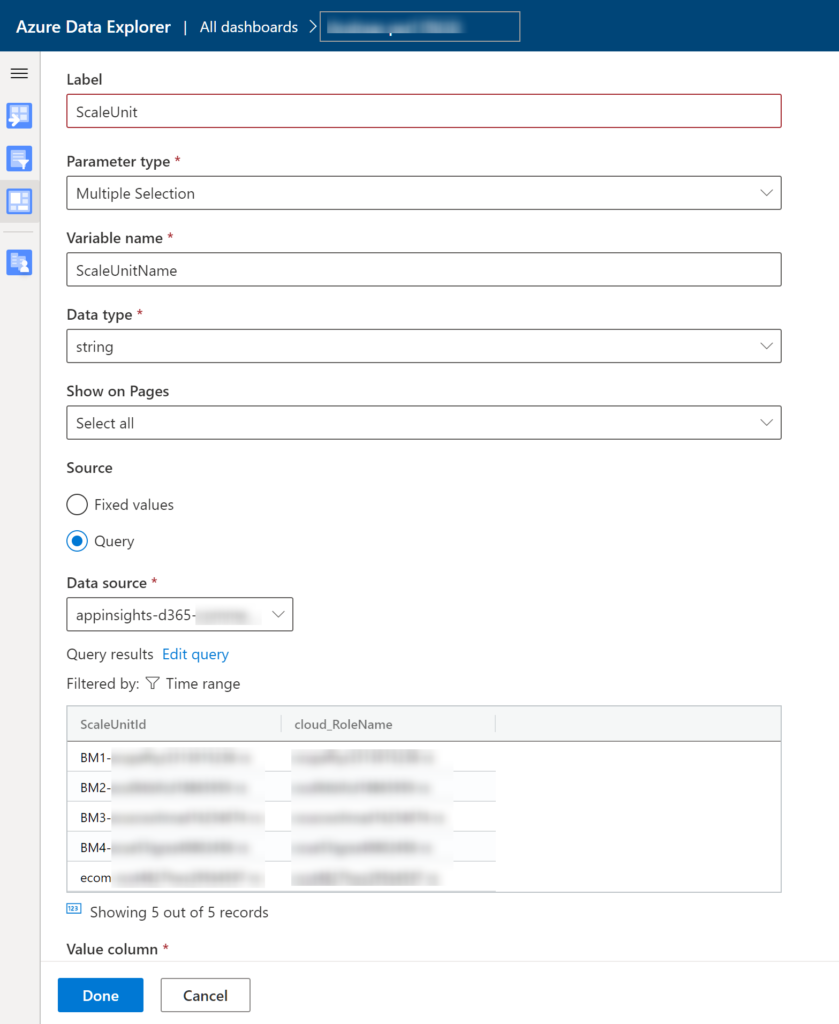Click the Variable name field ScaleUnitName

[424, 270]
